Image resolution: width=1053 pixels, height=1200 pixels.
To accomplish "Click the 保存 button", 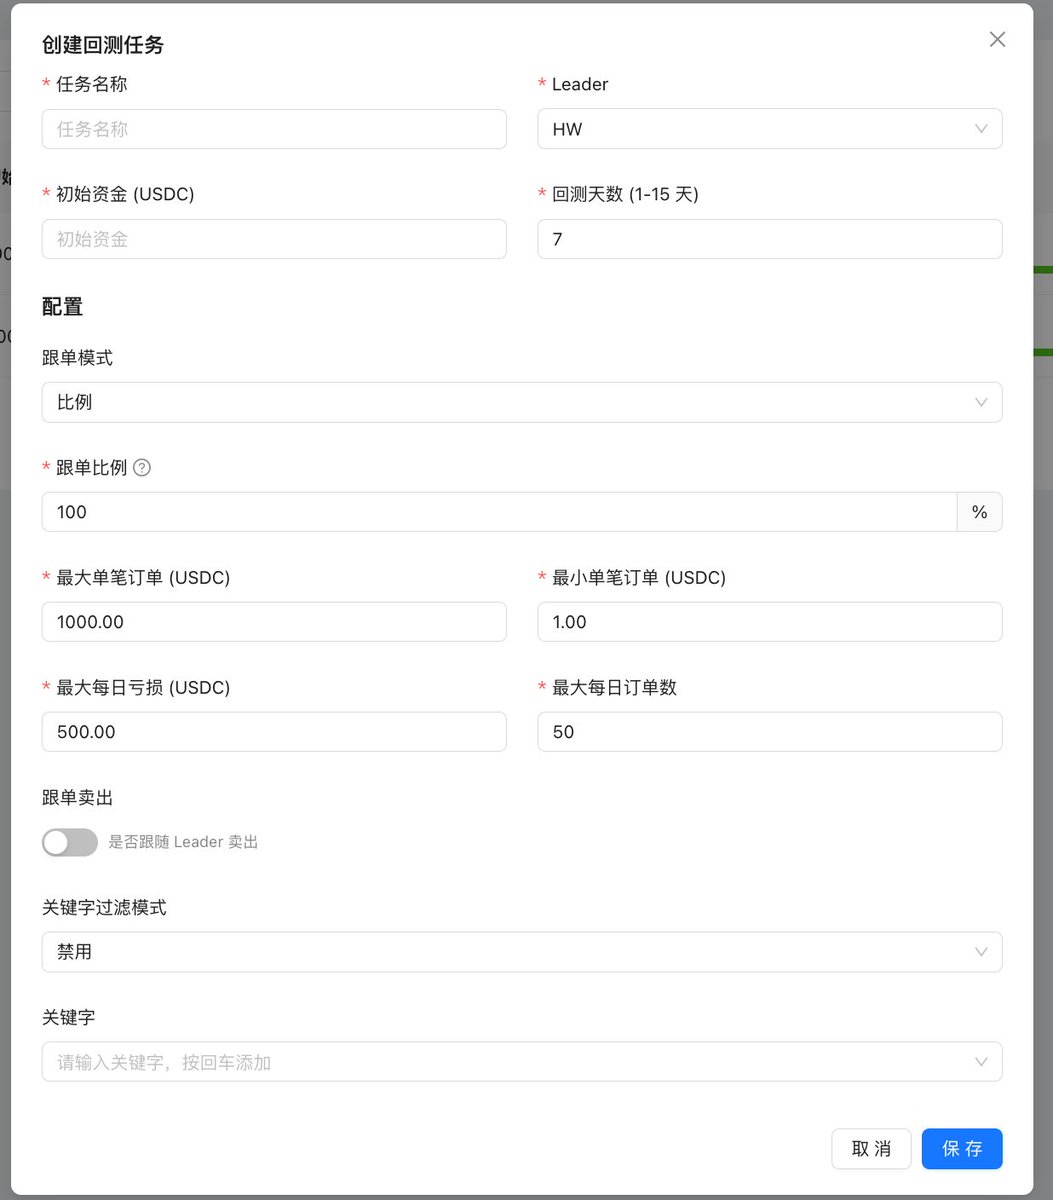I will pos(962,1149).
